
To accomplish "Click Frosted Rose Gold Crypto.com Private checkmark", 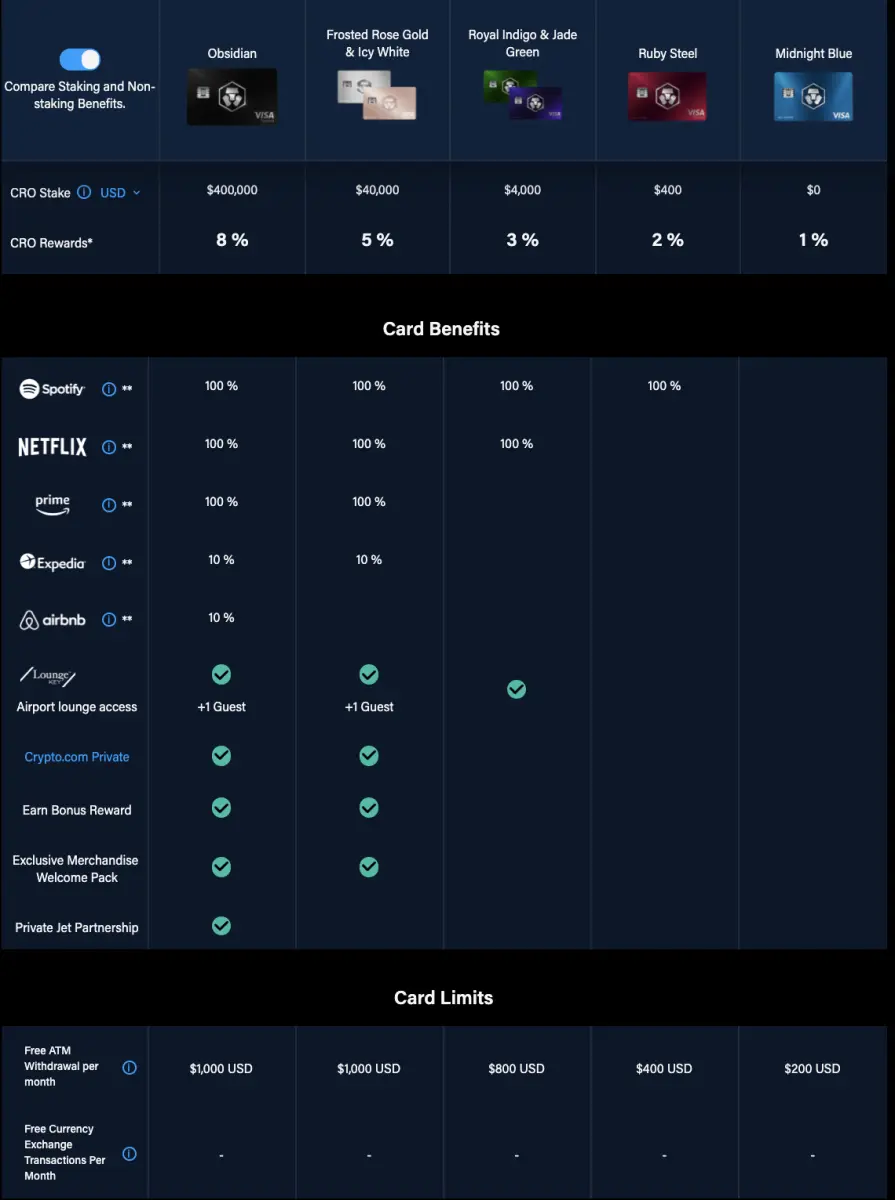I will pyautogui.click(x=369, y=756).
